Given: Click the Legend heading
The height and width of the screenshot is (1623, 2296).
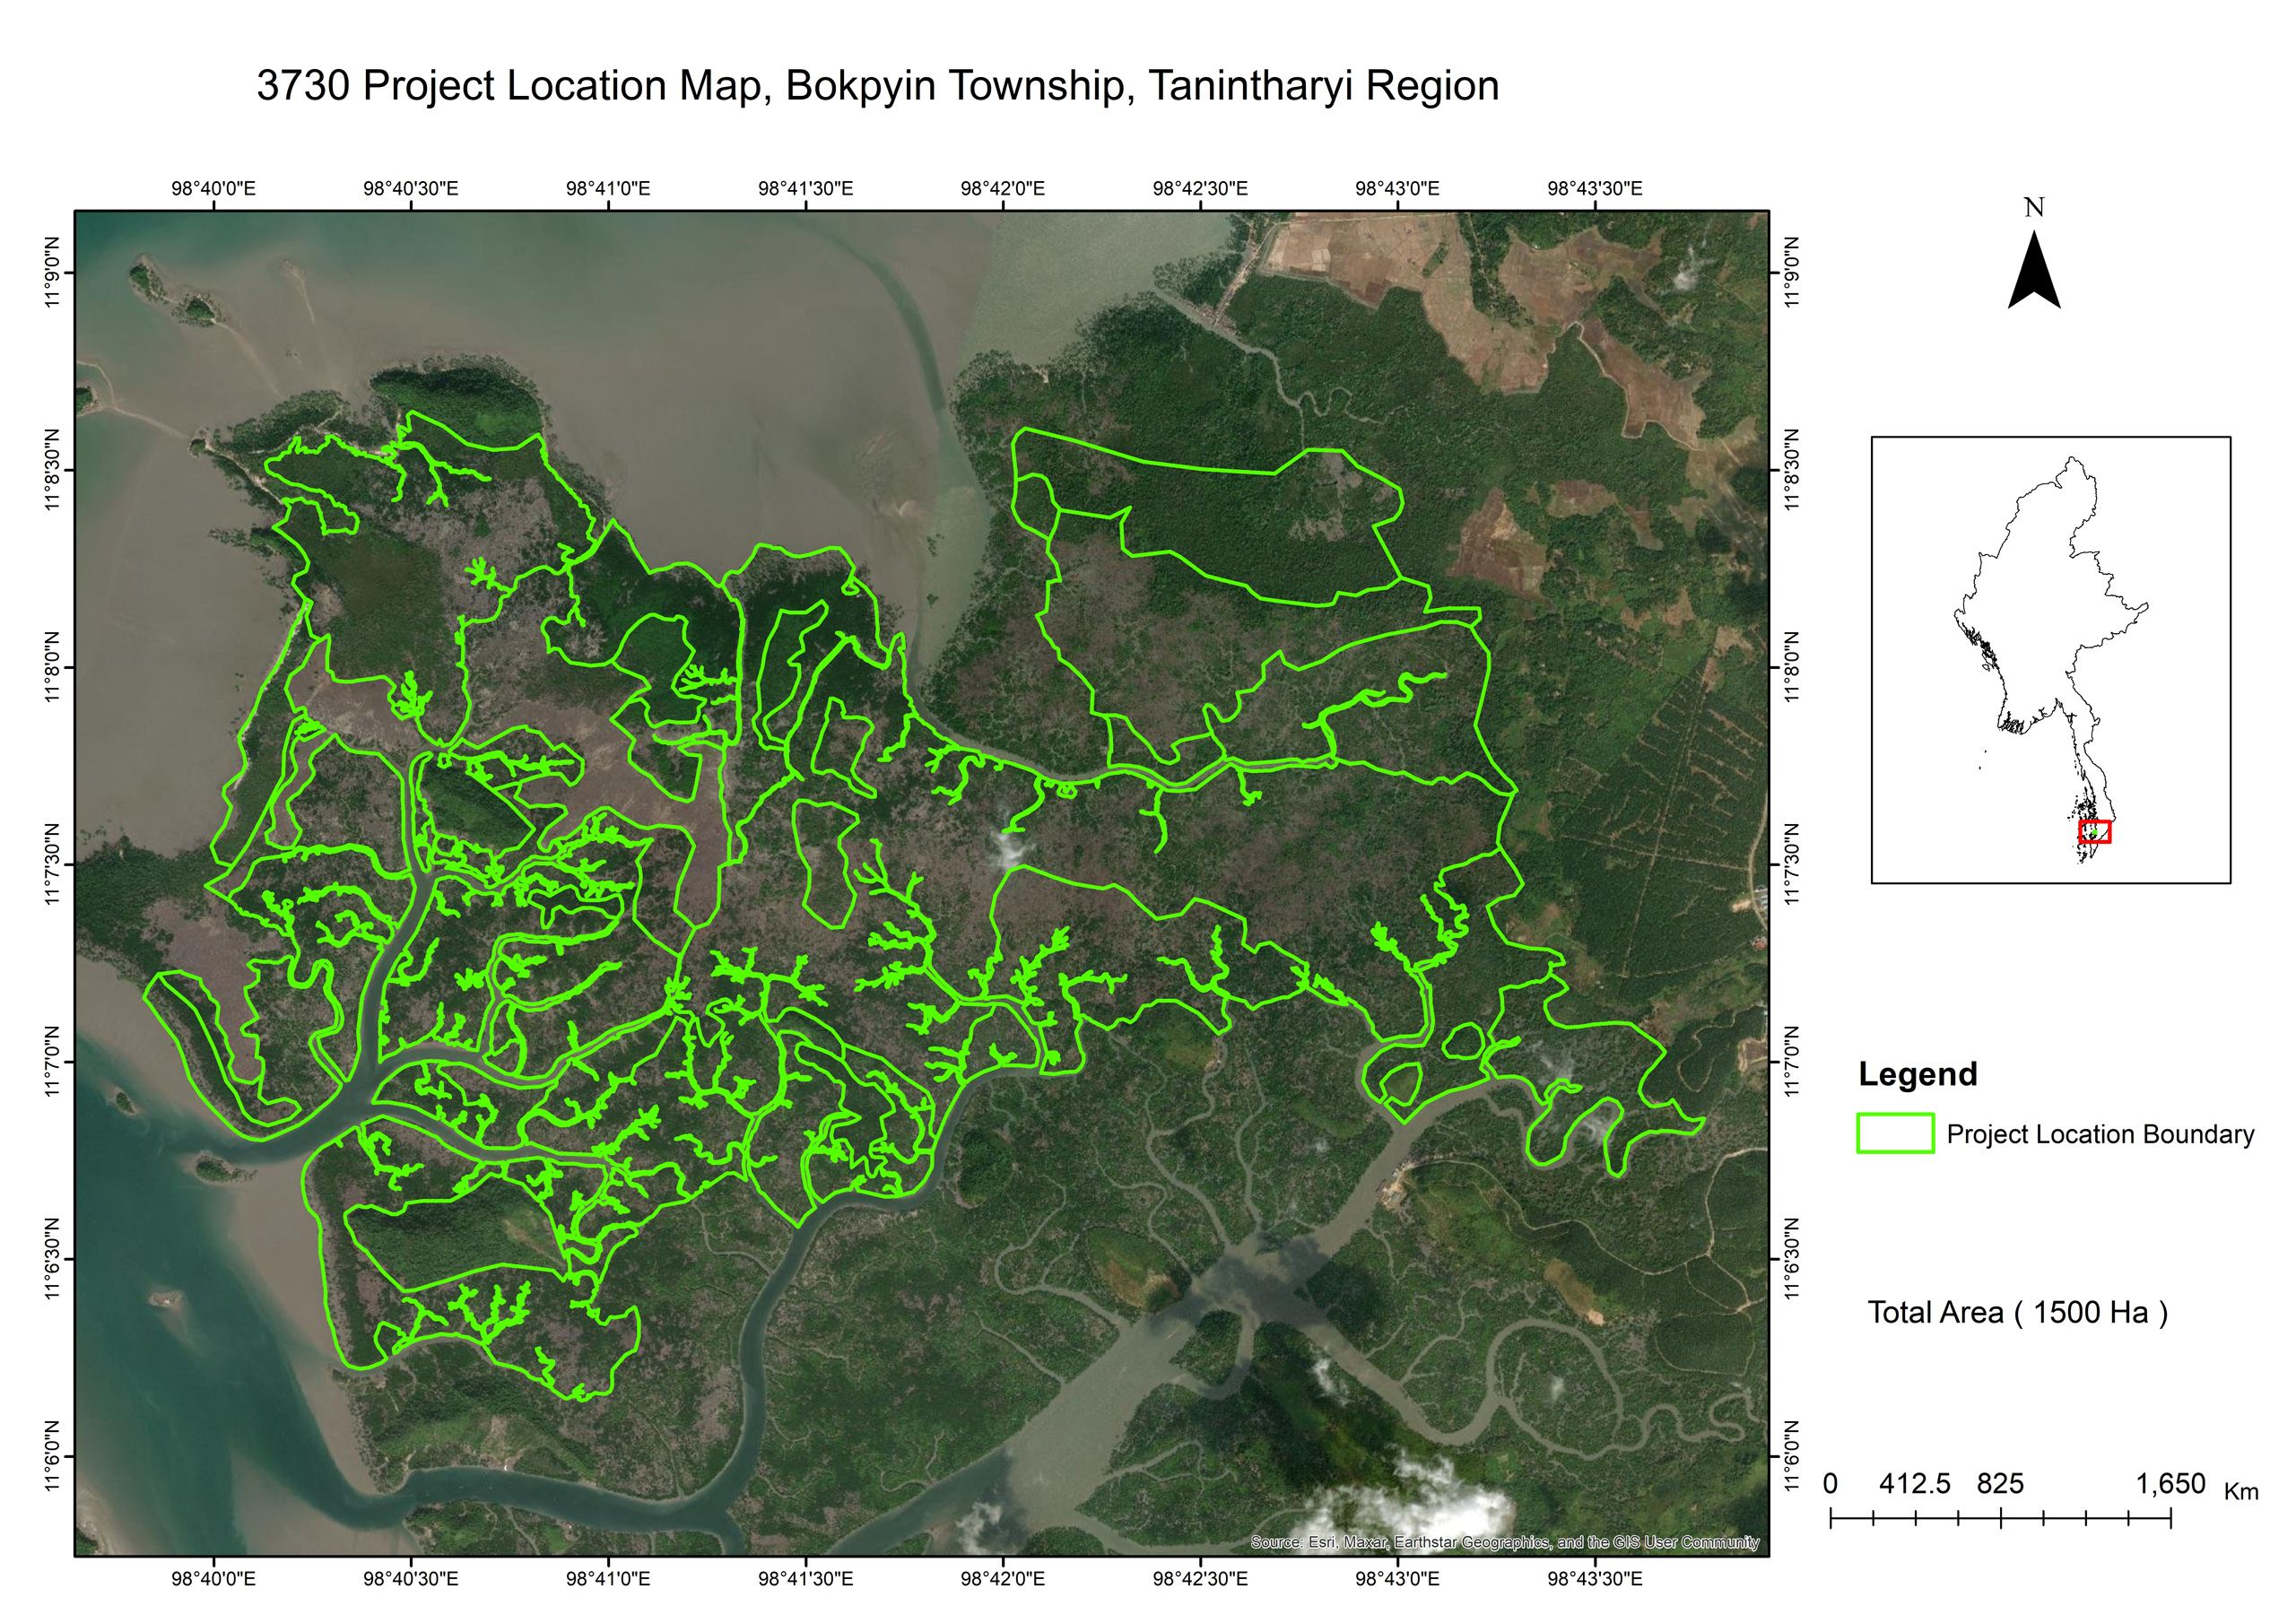Looking at the screenshot, I should point(1917,1074).
